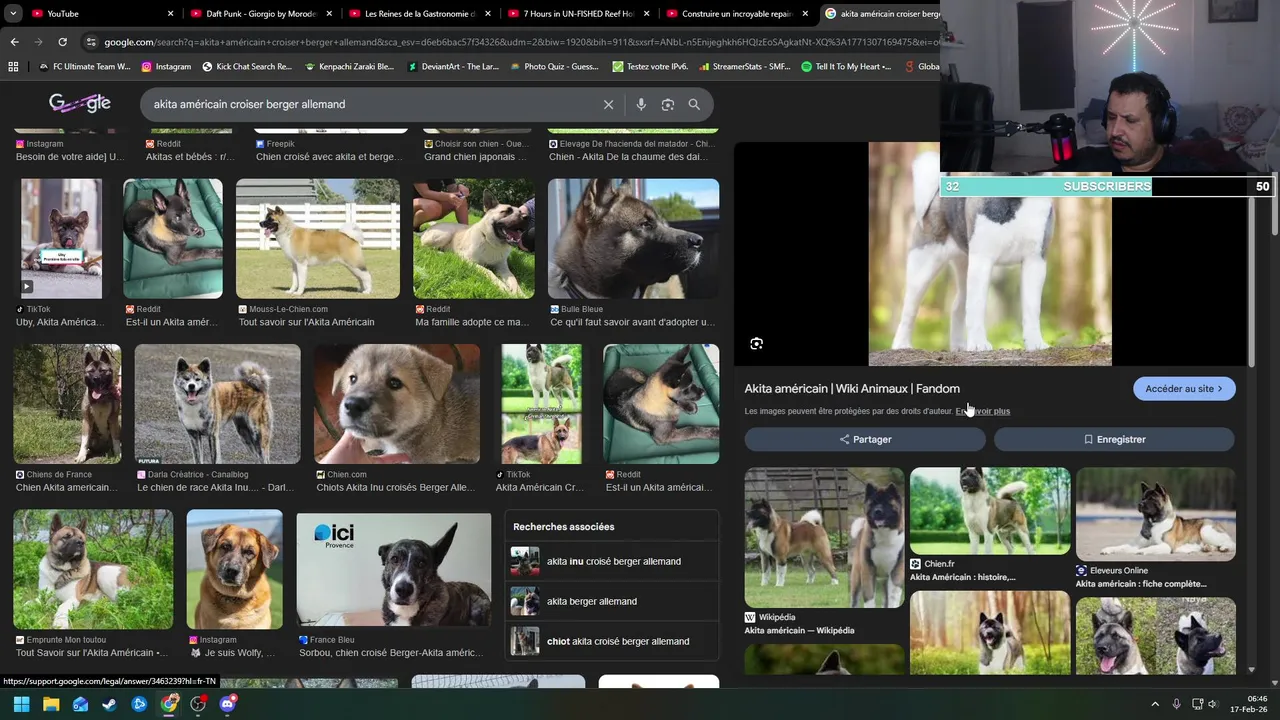Open the volume control in system tray

coord(1213,704)
